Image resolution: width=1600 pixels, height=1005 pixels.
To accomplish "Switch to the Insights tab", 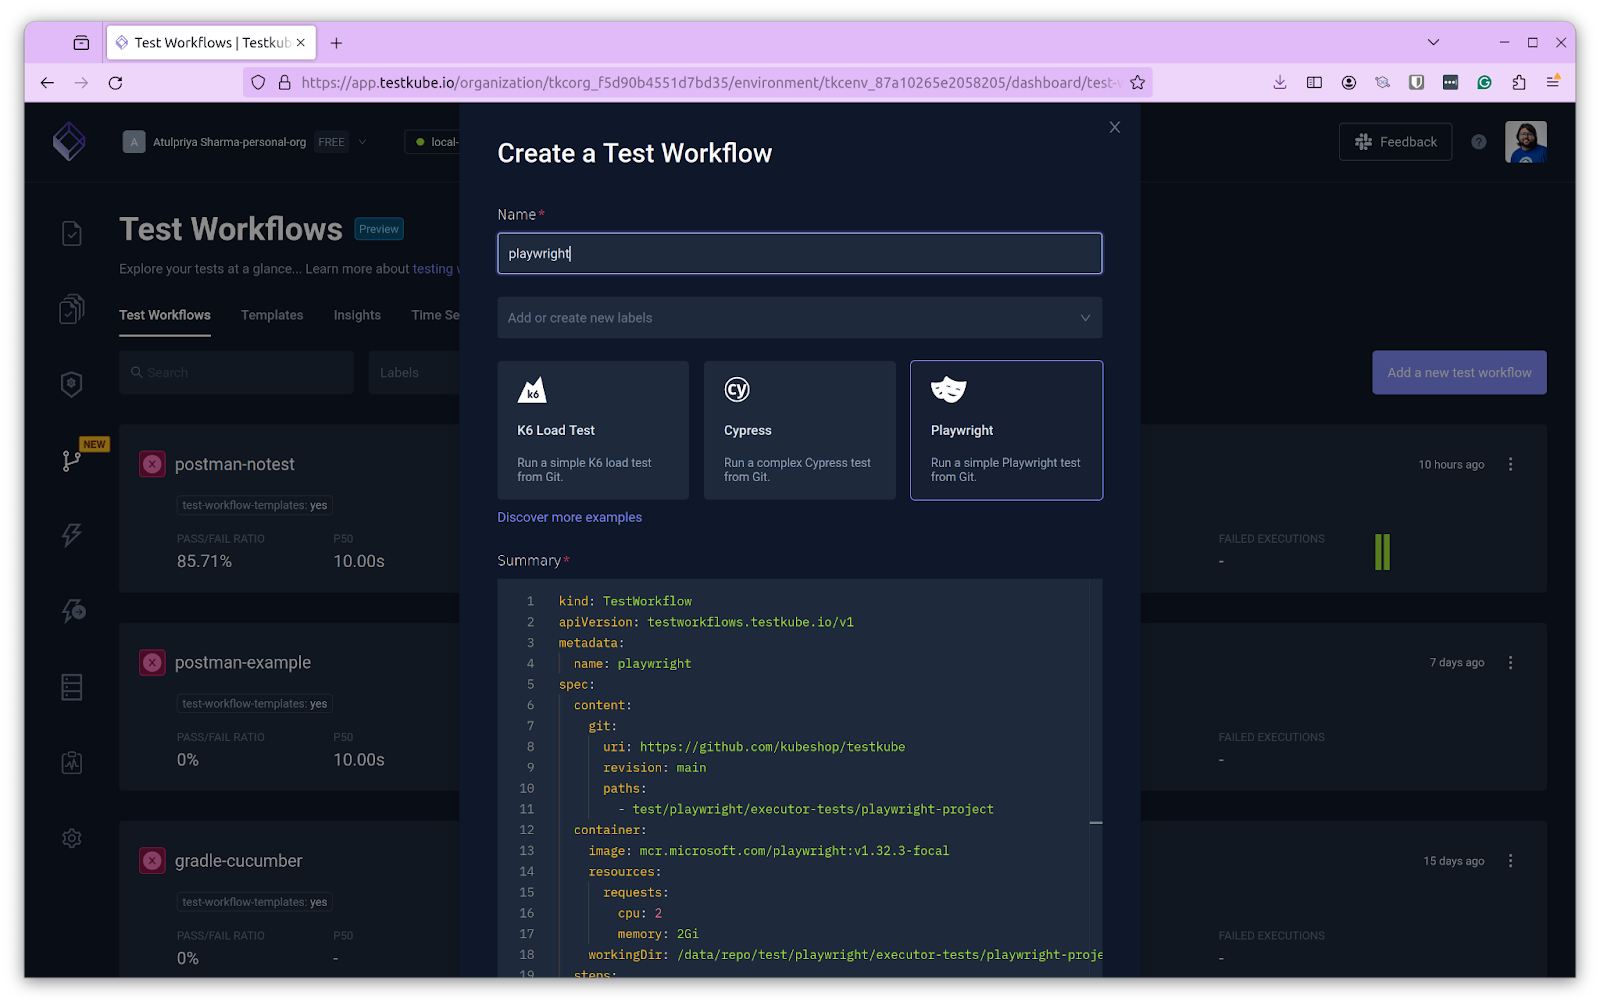I will [x=357, y=315].
